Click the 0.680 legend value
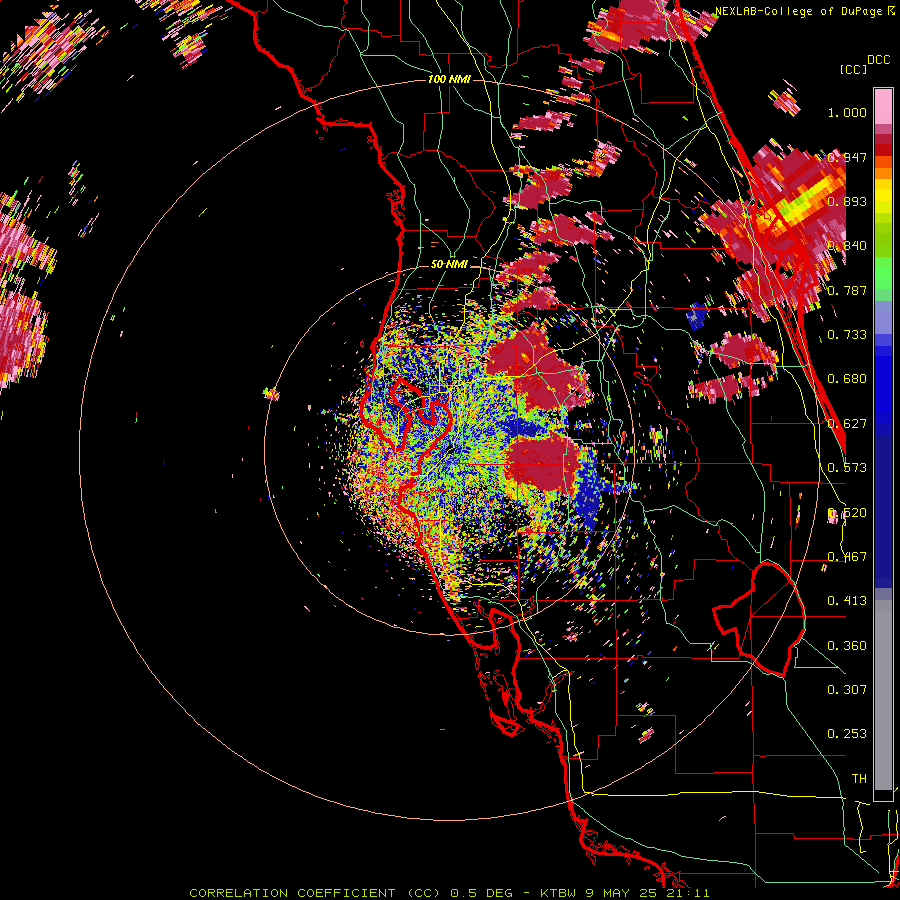900x900 pixels. [847, 379]
